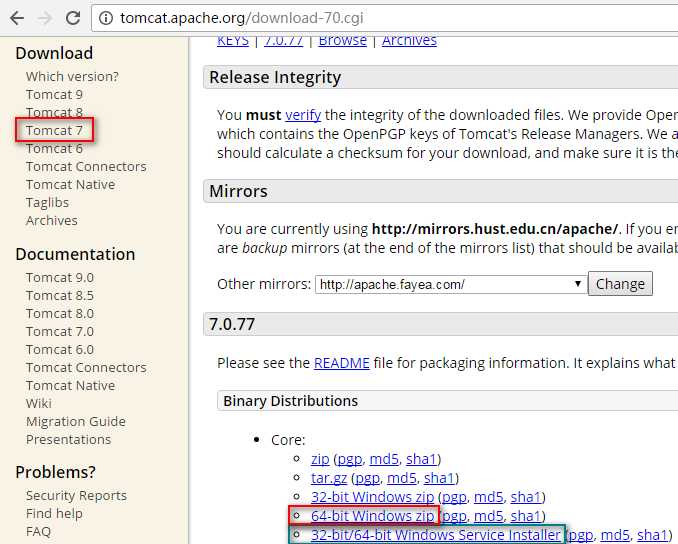Click the browser back arrow
This screenshot has height=544, width=678.
(17, 18)
